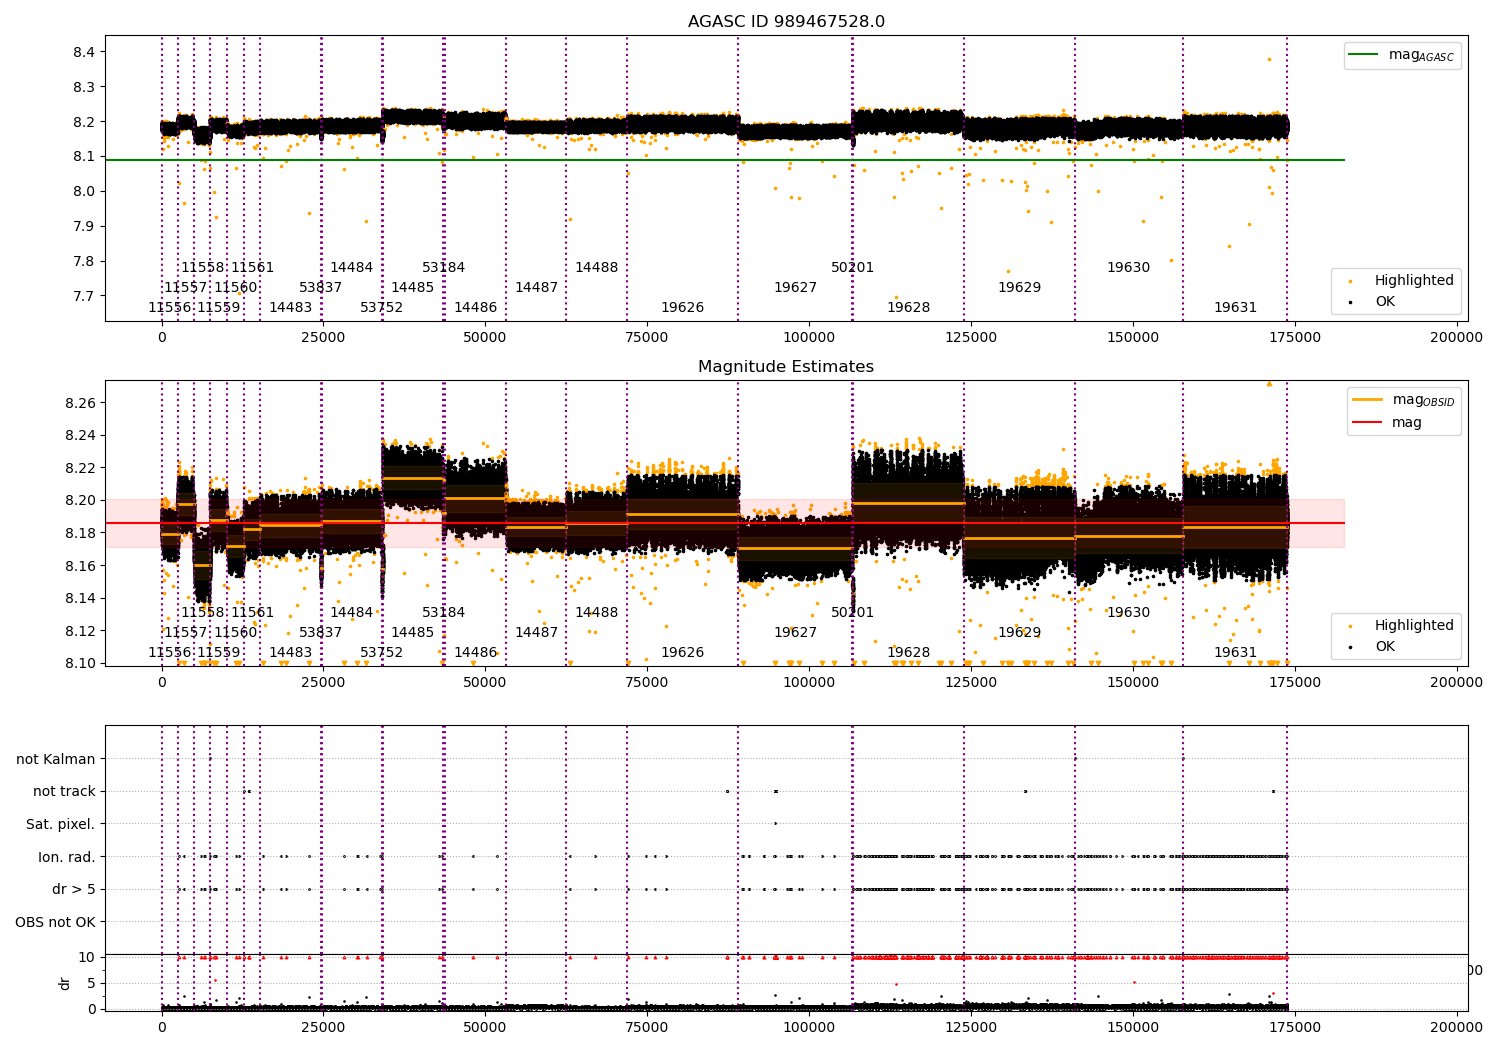
Task: Click obsid label 14485 in Magnitude Estimates plot
Action: (412, 632)
